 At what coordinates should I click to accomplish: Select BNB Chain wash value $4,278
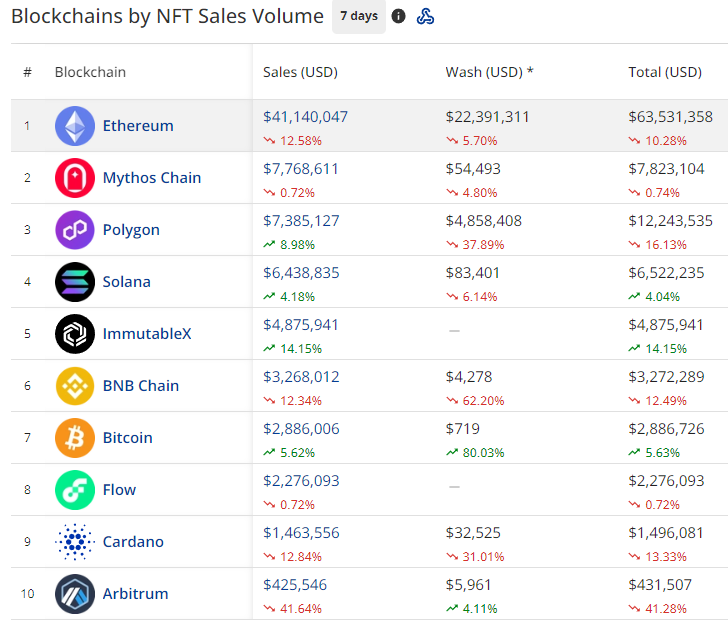(468, 377)
